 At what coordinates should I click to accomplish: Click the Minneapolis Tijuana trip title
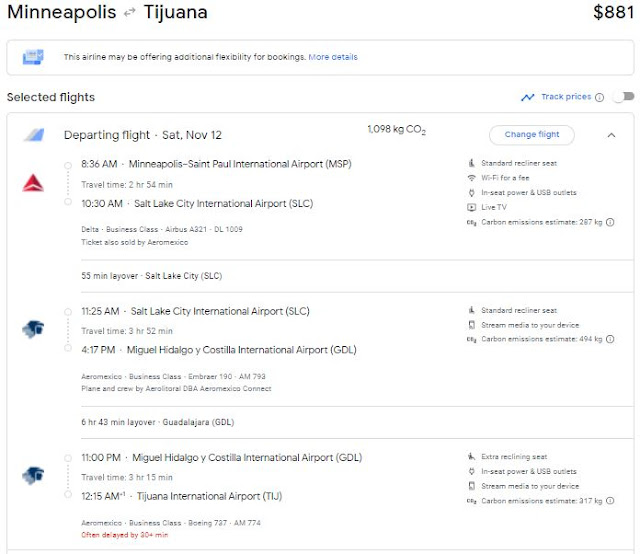tap(107, 13)
